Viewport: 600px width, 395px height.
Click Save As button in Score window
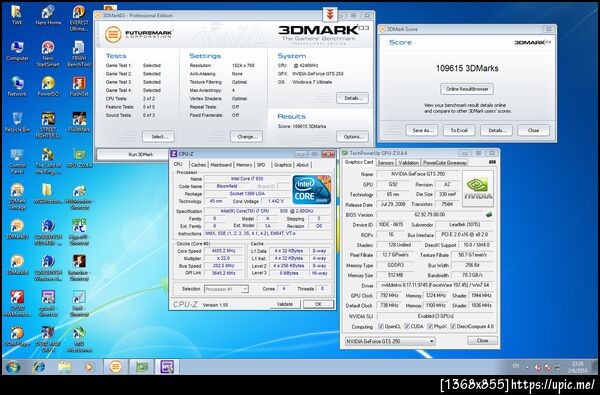pyautogui.click(x=422, y=130)
